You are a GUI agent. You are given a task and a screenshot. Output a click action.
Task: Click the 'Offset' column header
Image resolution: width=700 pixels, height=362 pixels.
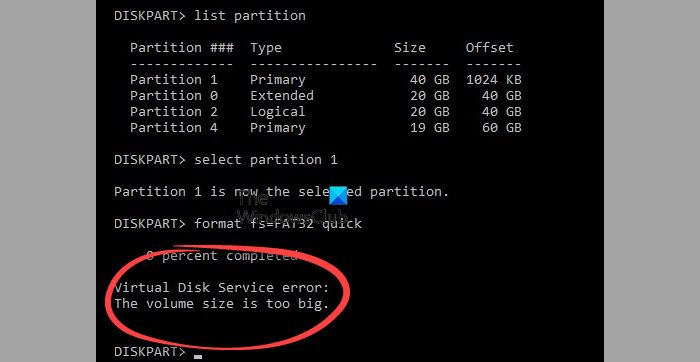[490, 48]
